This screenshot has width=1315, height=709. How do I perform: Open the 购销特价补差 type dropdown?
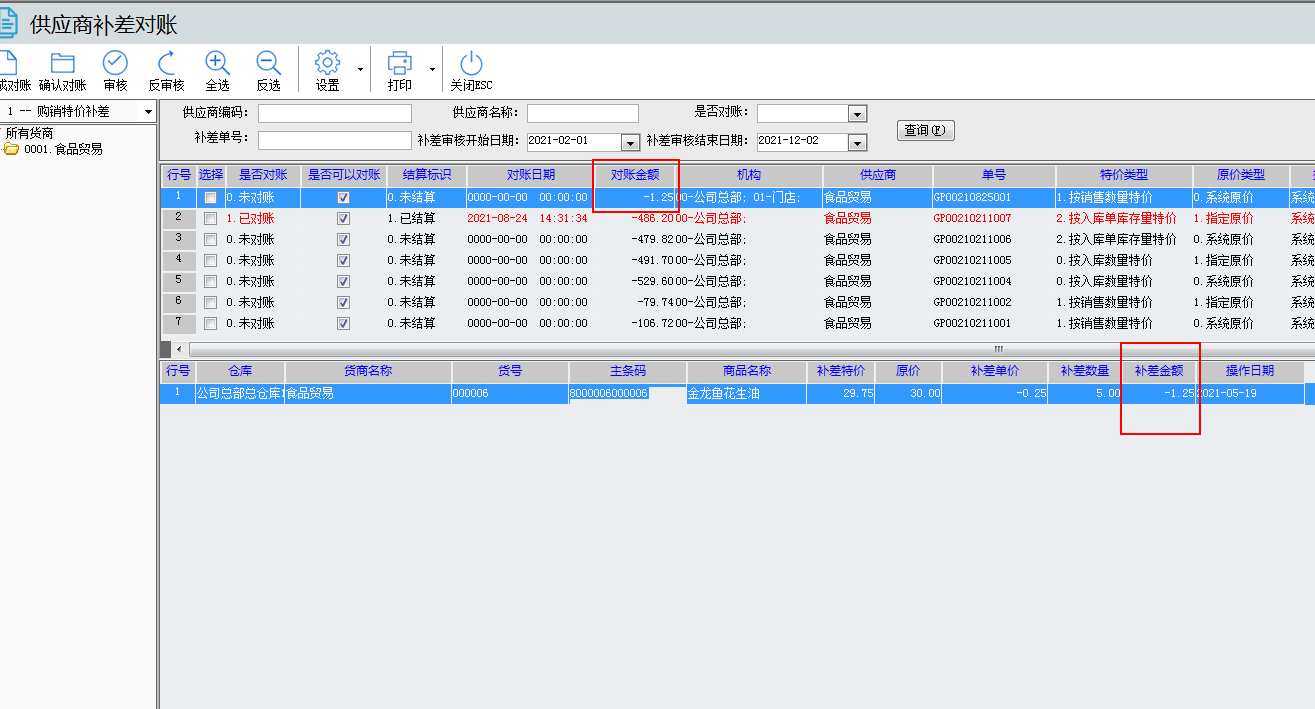pyautogui.click(x=148, y=112)
